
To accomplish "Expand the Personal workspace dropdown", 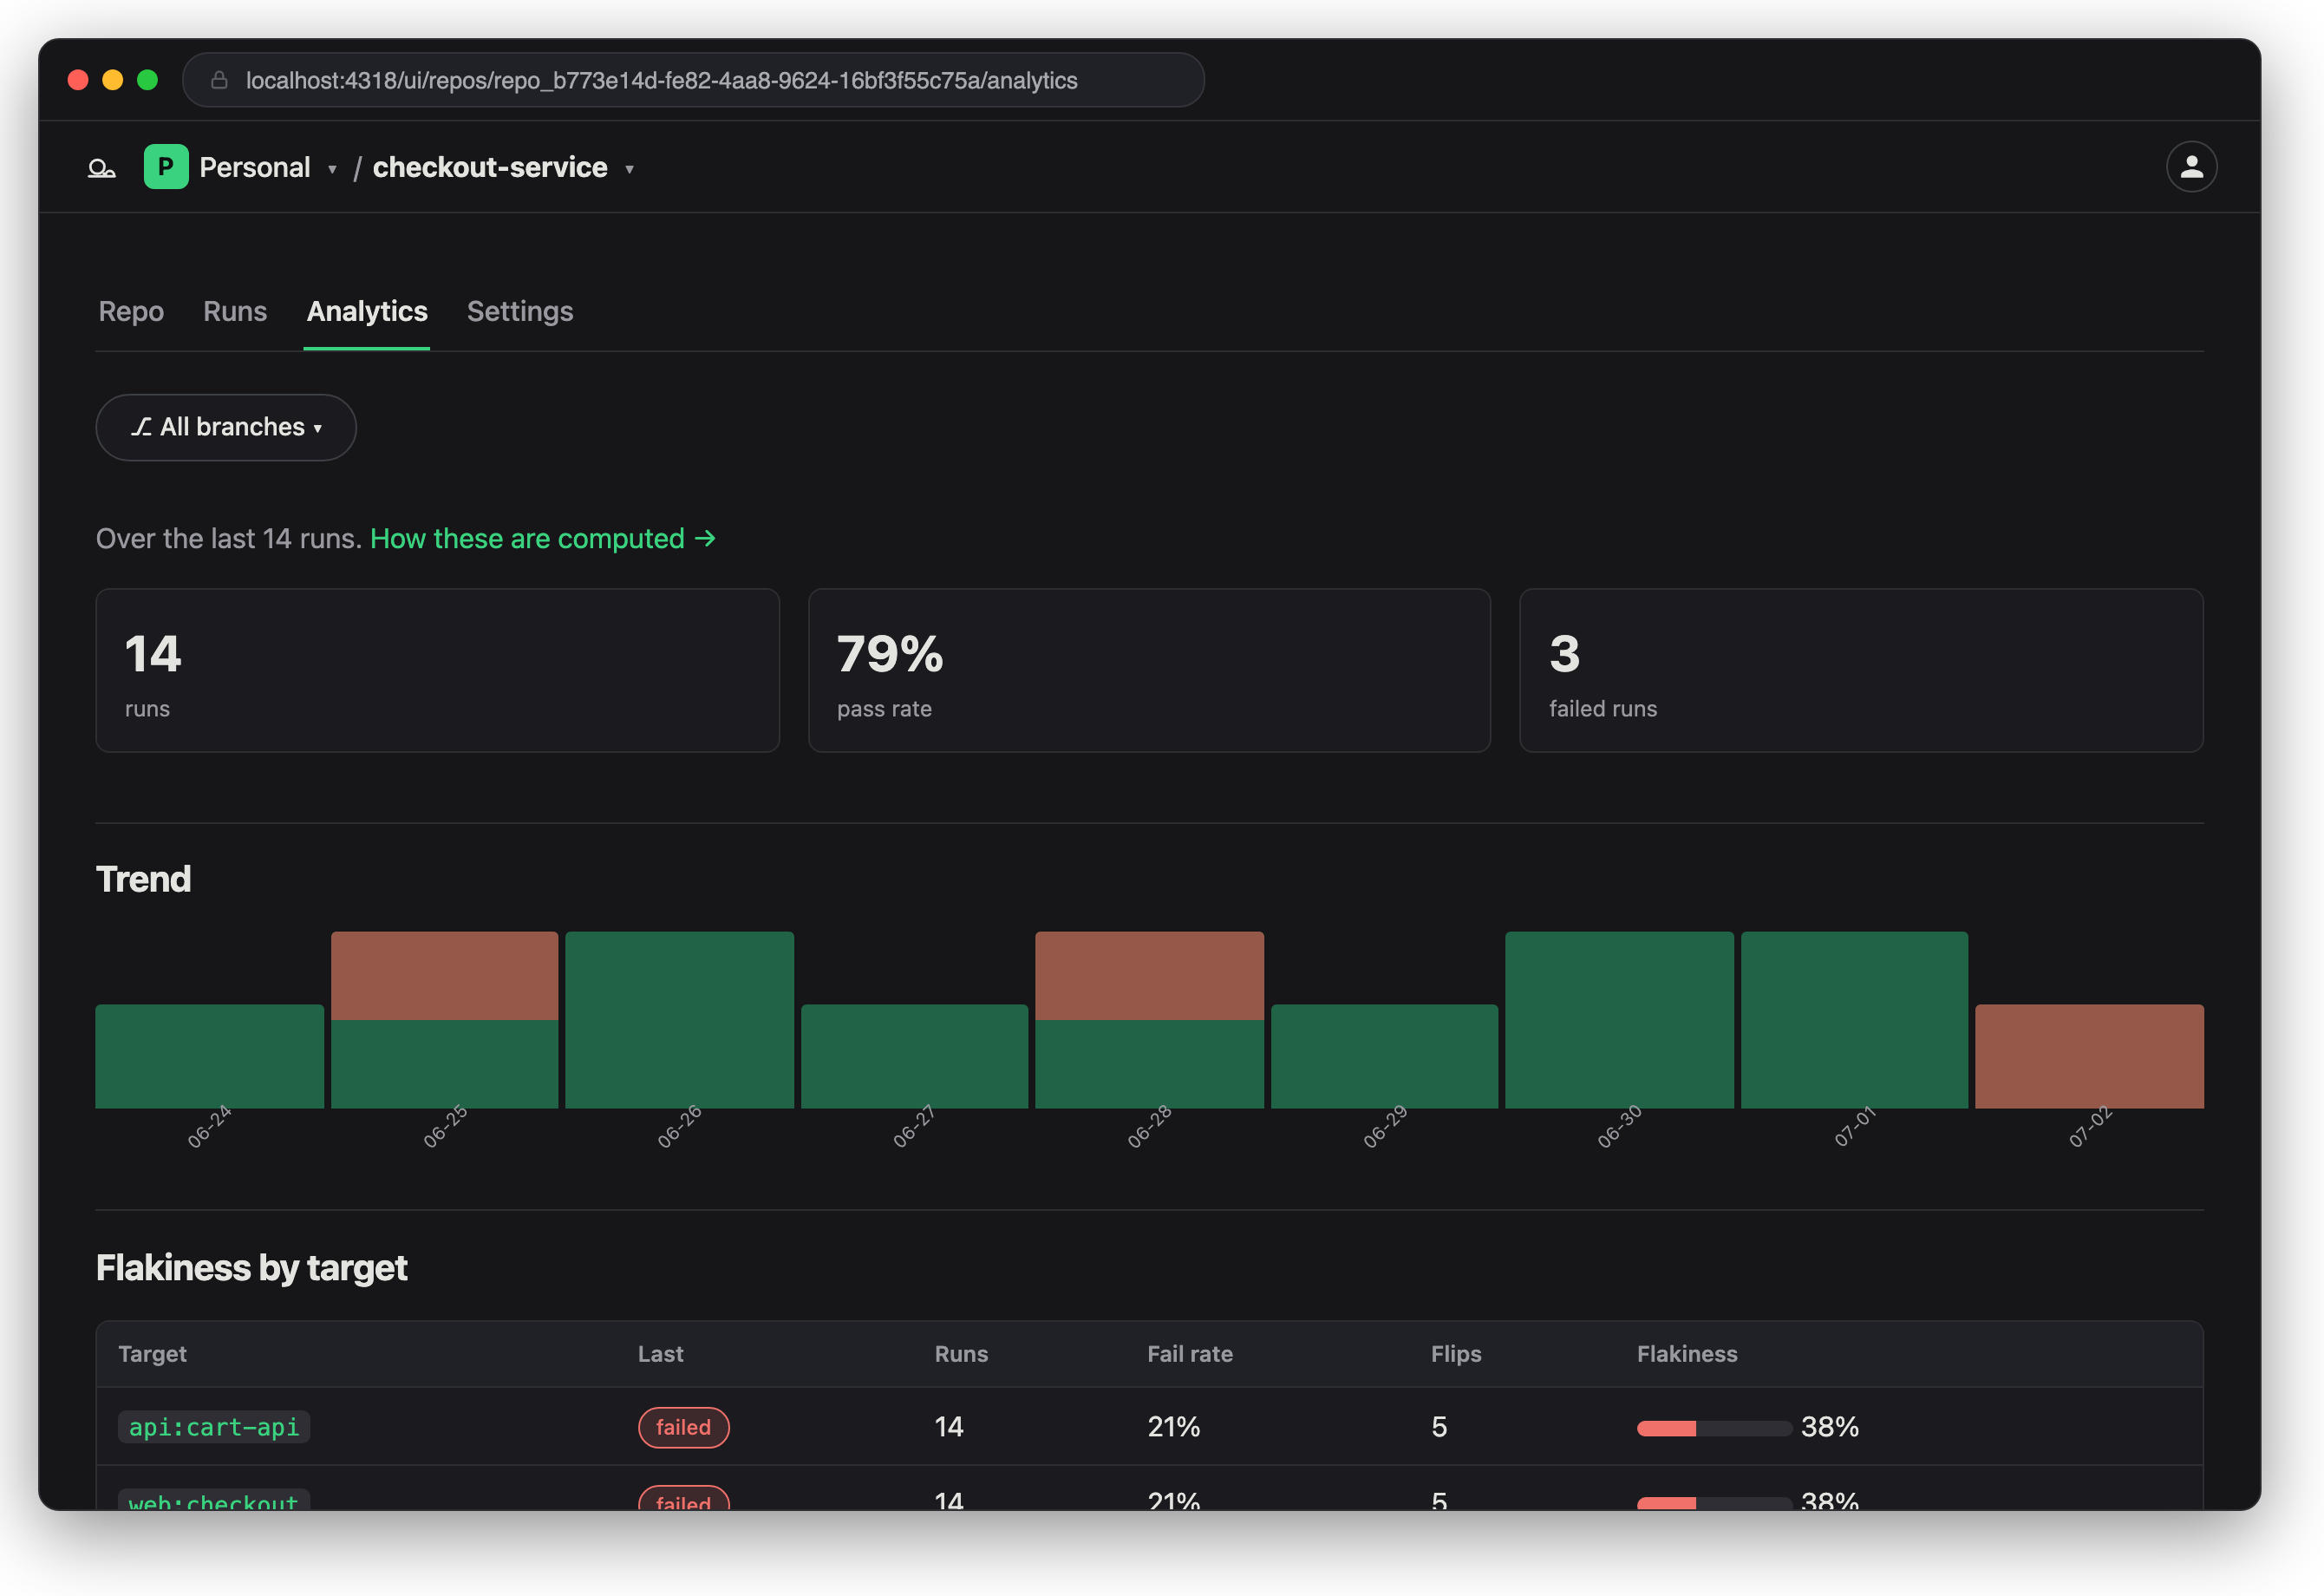I will coord(332,169).
